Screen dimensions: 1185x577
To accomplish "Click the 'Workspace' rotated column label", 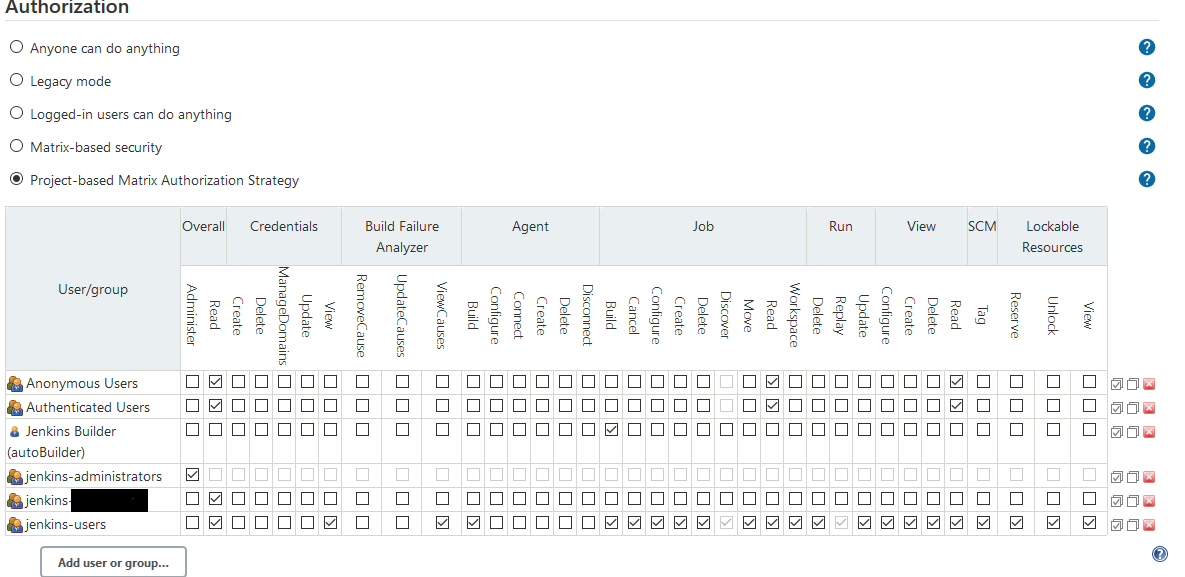I will (x=794, y=315).
